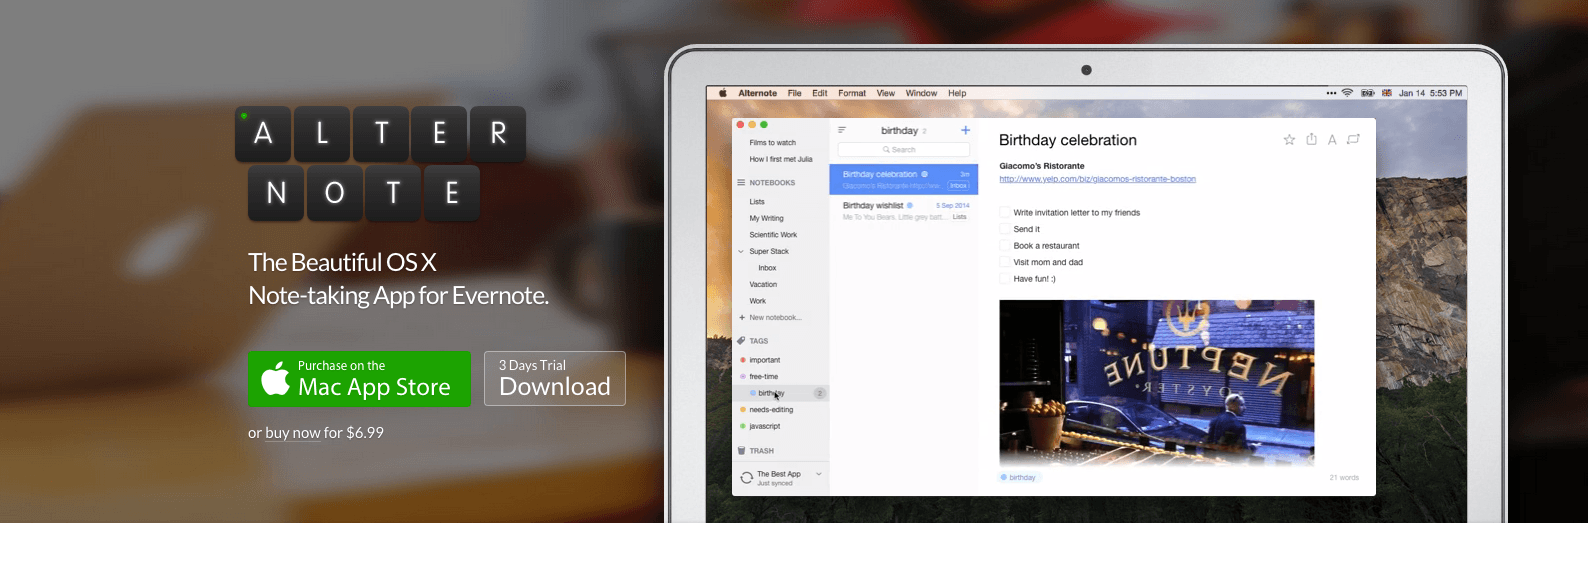Open the yelp.com Giacomo's Ristorante link
1588x569 pixels.
[1097, 179]
